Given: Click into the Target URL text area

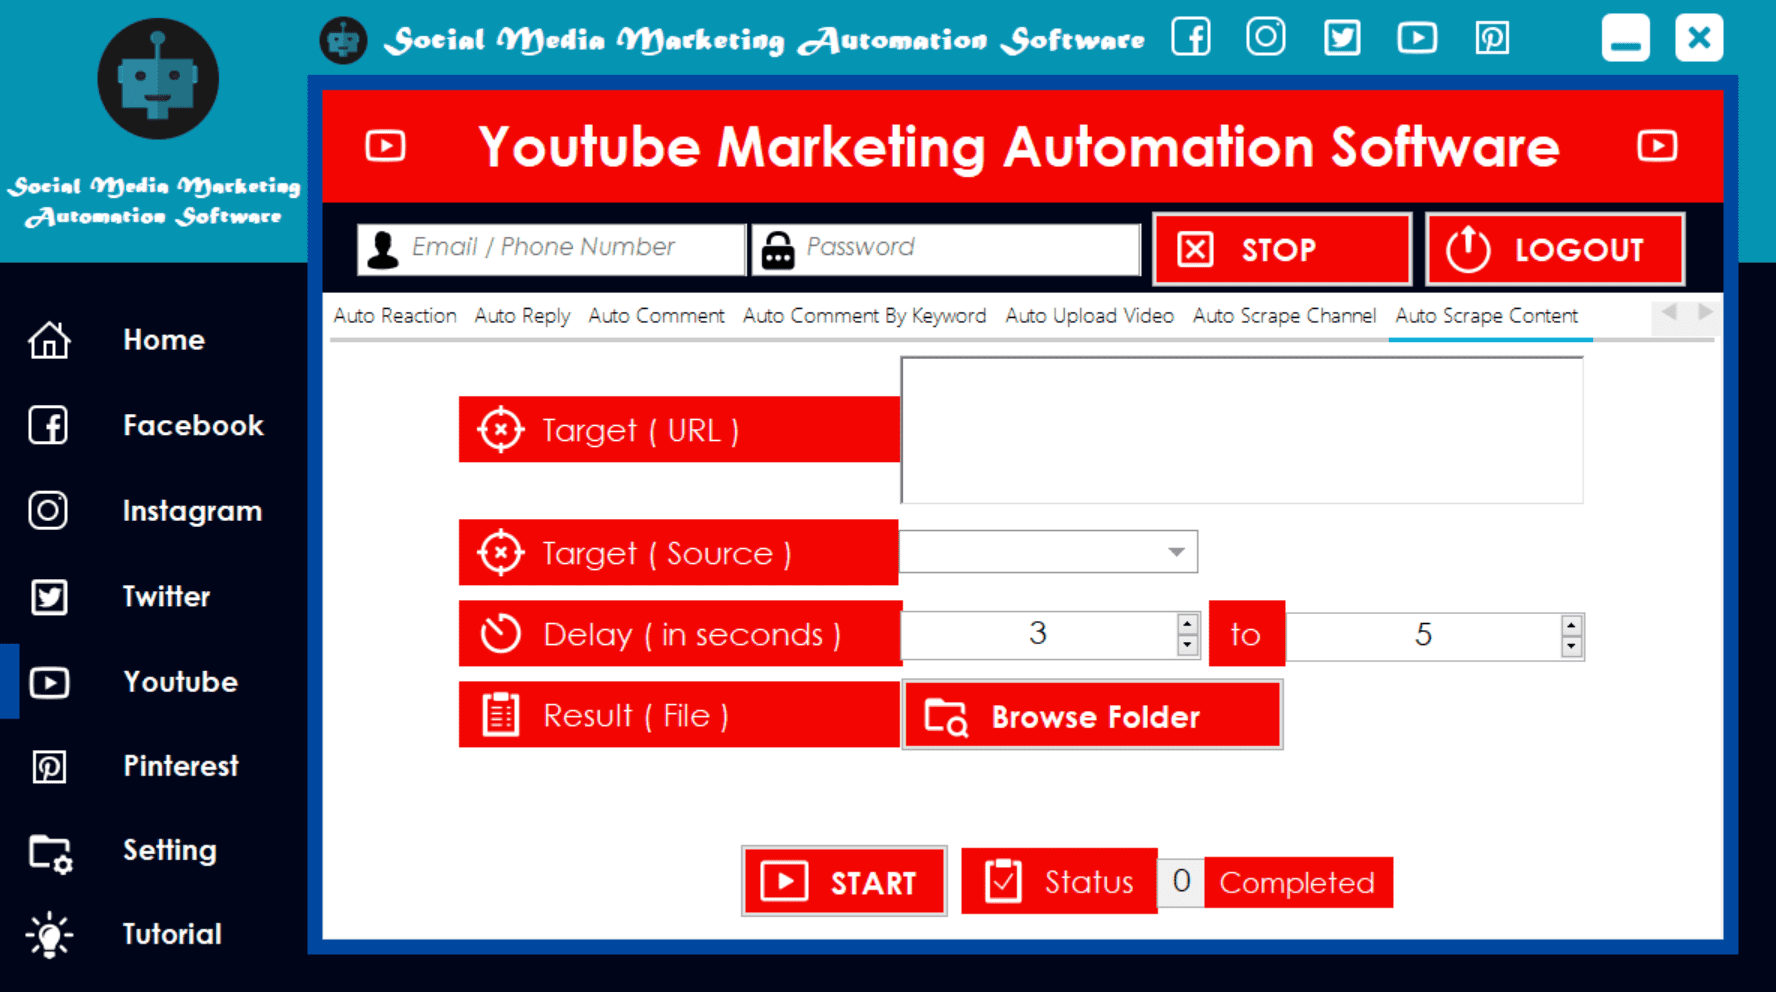Looking at the screenshot, I should 1242,430.
